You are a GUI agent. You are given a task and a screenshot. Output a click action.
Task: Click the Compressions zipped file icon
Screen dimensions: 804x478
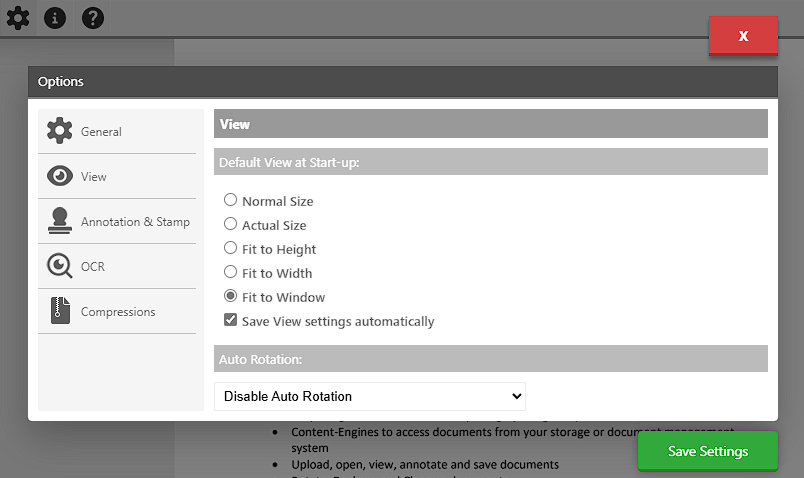tap(60, 311)
